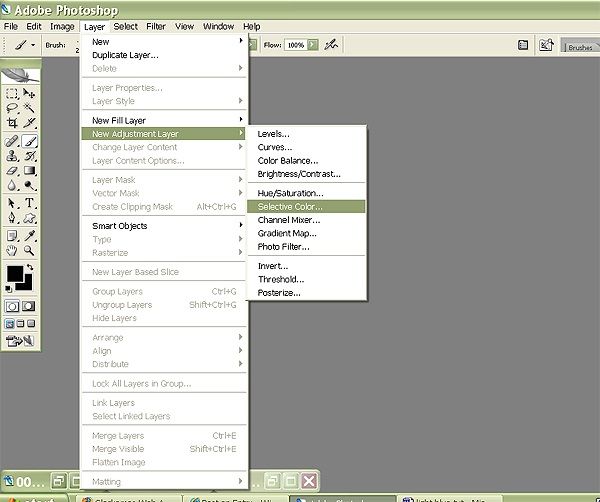600x502 pixels.
Task: Choose Levels adjustment layer
Action: [x=306, y=134]
